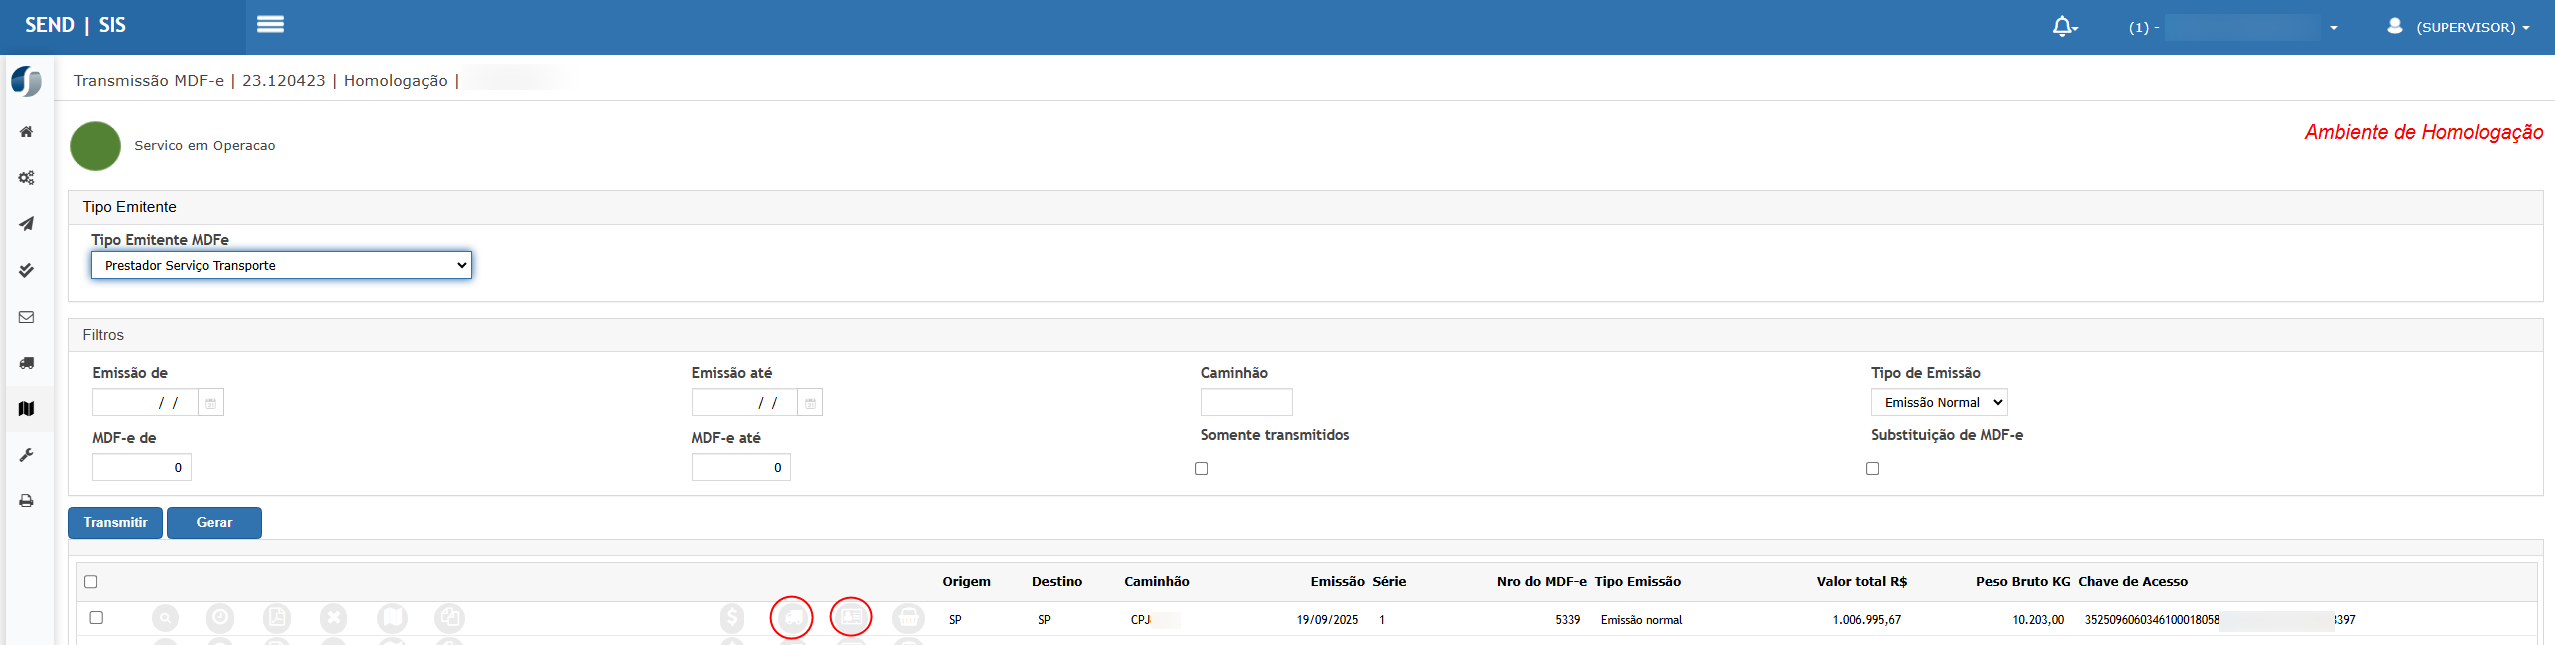Select the checkbox for MDF-e row 5339
The width and height of the screenshot is (2555, 645).
[x=96, y=618]
